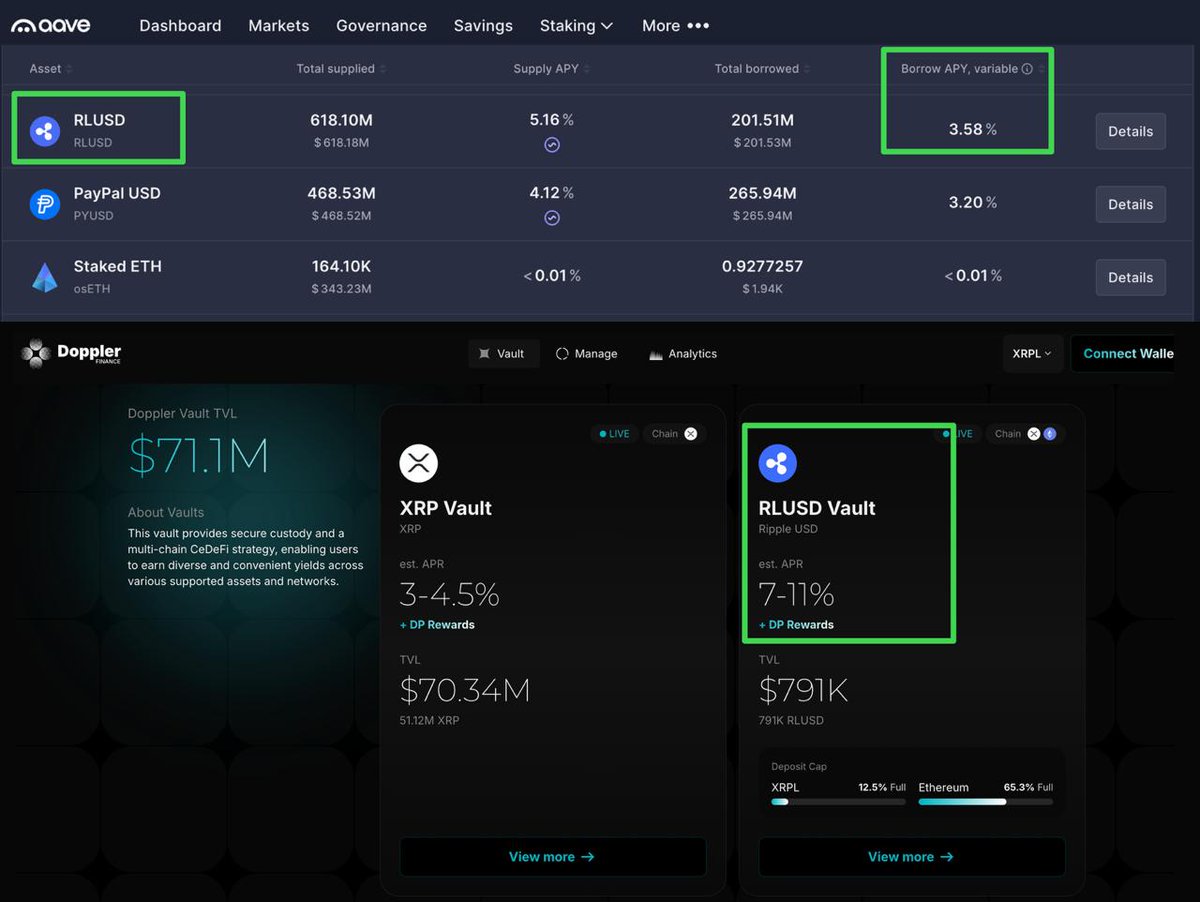Image resolution: width=1200 pixels, height=902 pixels.
Task: Sort by Total borrowed column
Action: [x=761, y=69]
